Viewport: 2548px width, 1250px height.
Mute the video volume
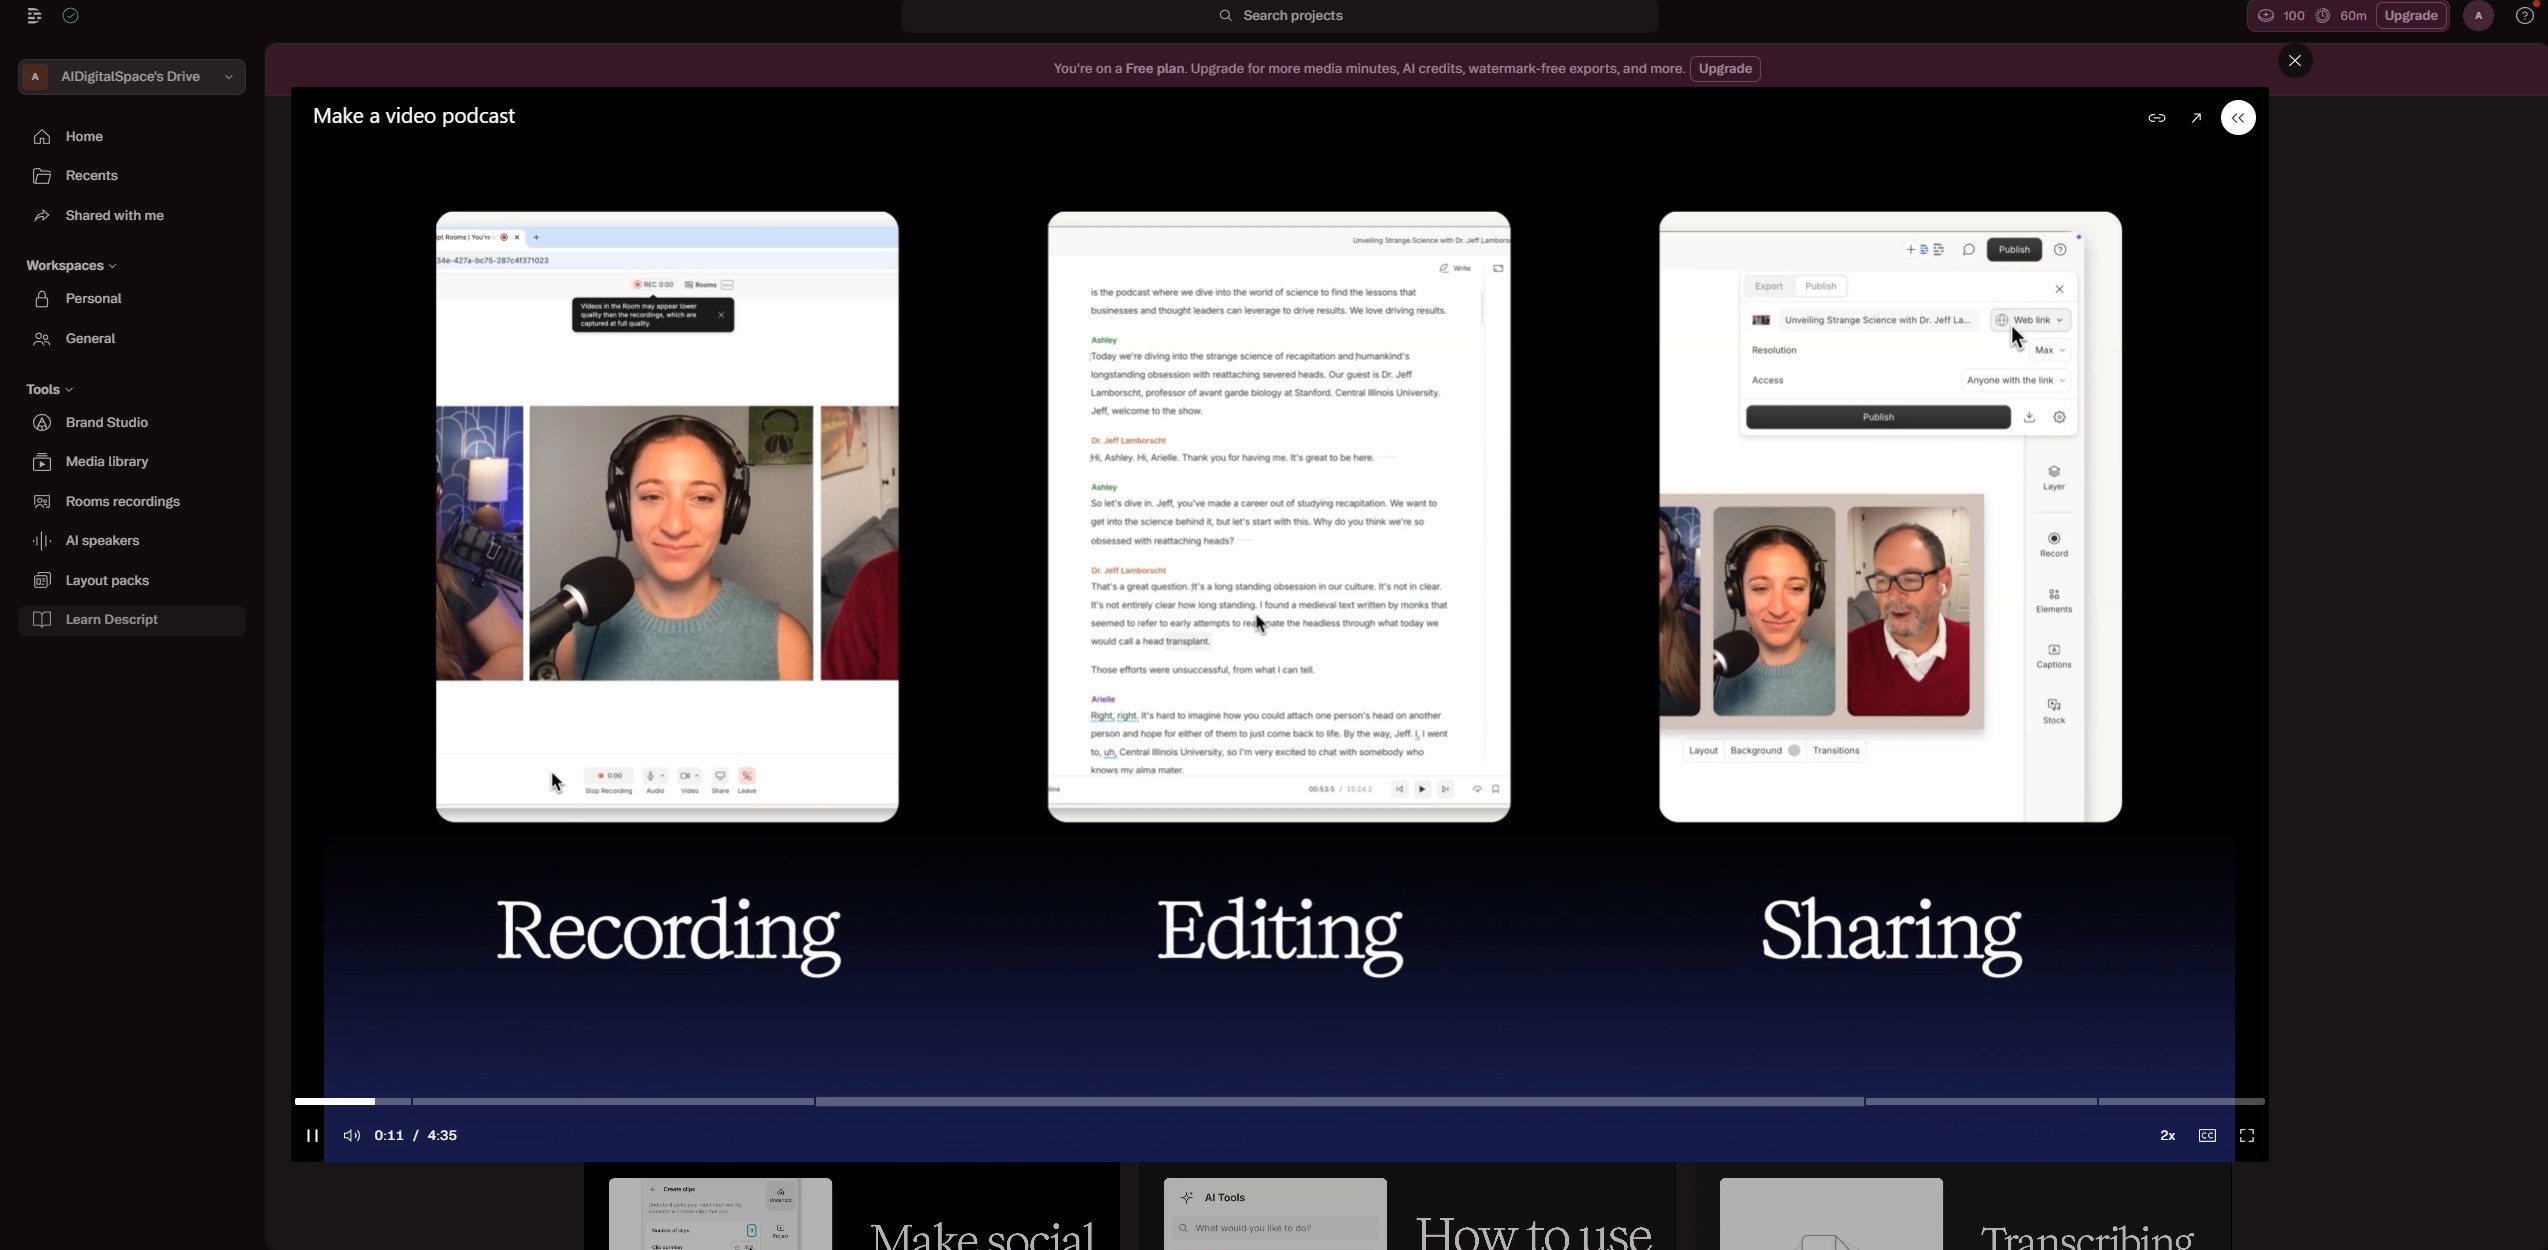tap(352, 1136)
